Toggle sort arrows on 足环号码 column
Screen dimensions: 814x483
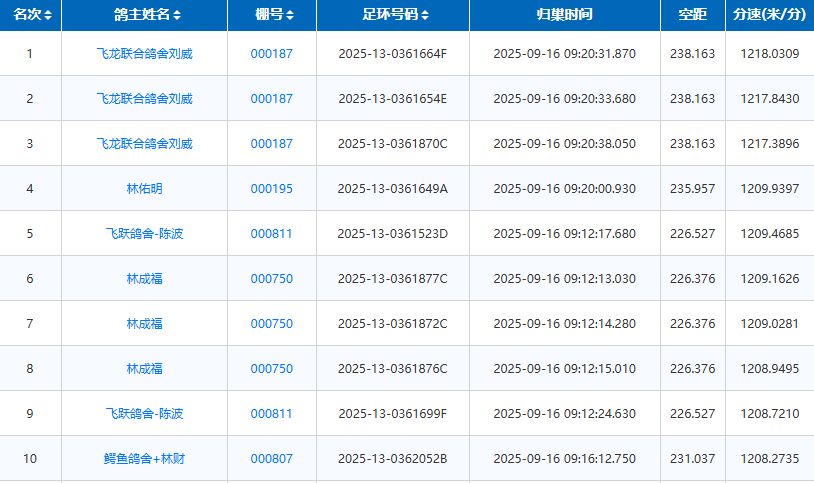click(425, 16)
